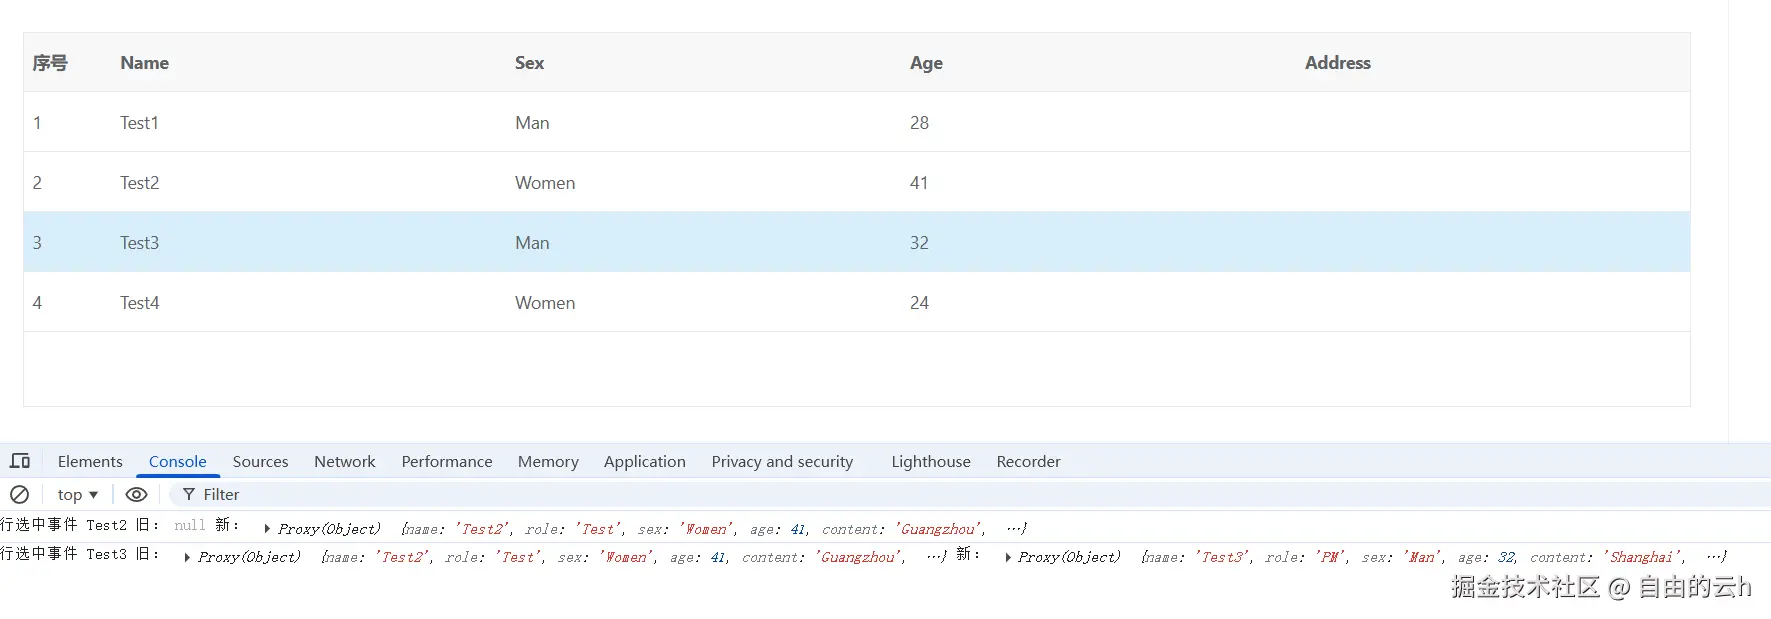
Task: Click the filter funnel icon
Action: coord(188,494)
